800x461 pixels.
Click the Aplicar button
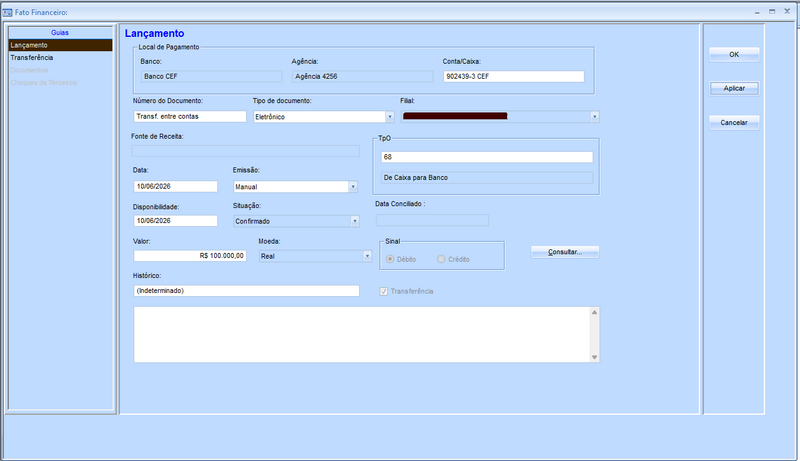[734, 88]
